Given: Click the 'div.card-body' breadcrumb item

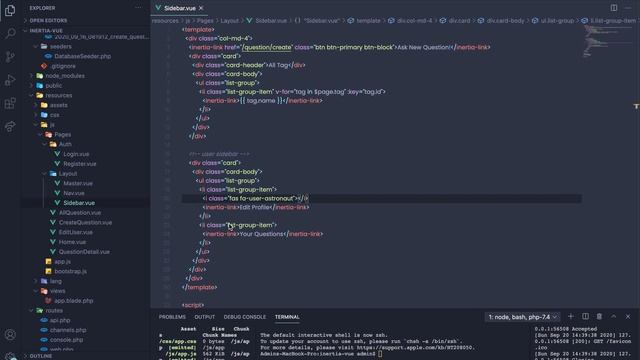Looking at the screenshot, I should [505, 21].
